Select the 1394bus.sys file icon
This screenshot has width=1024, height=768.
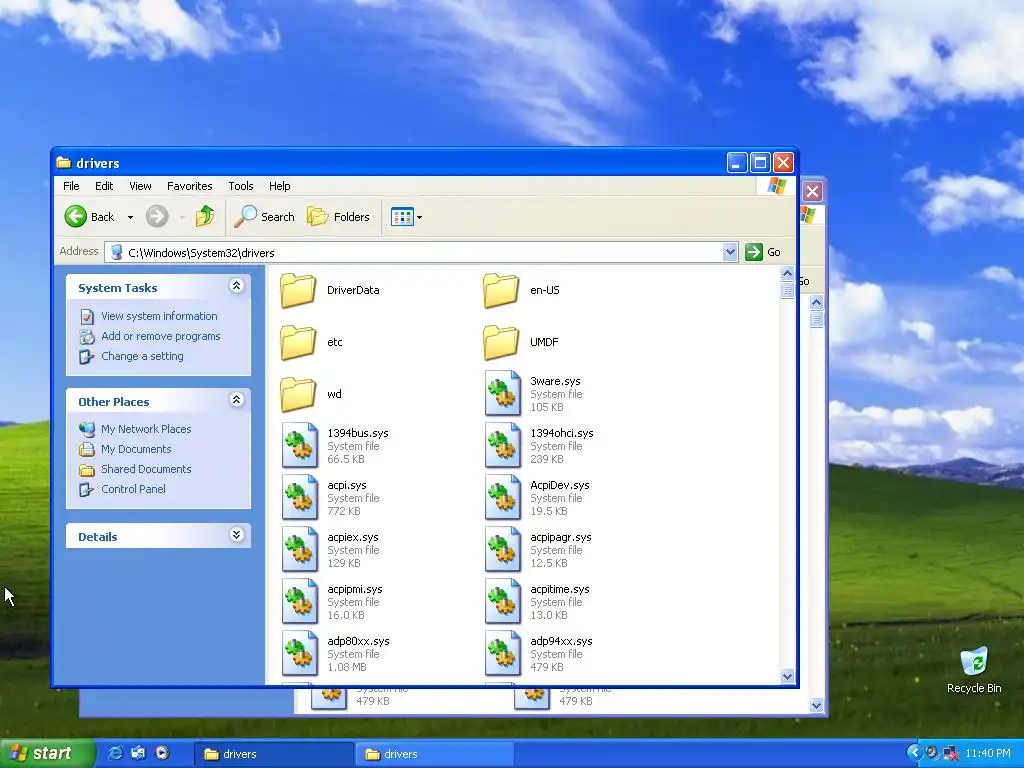[x=299, y=445]
